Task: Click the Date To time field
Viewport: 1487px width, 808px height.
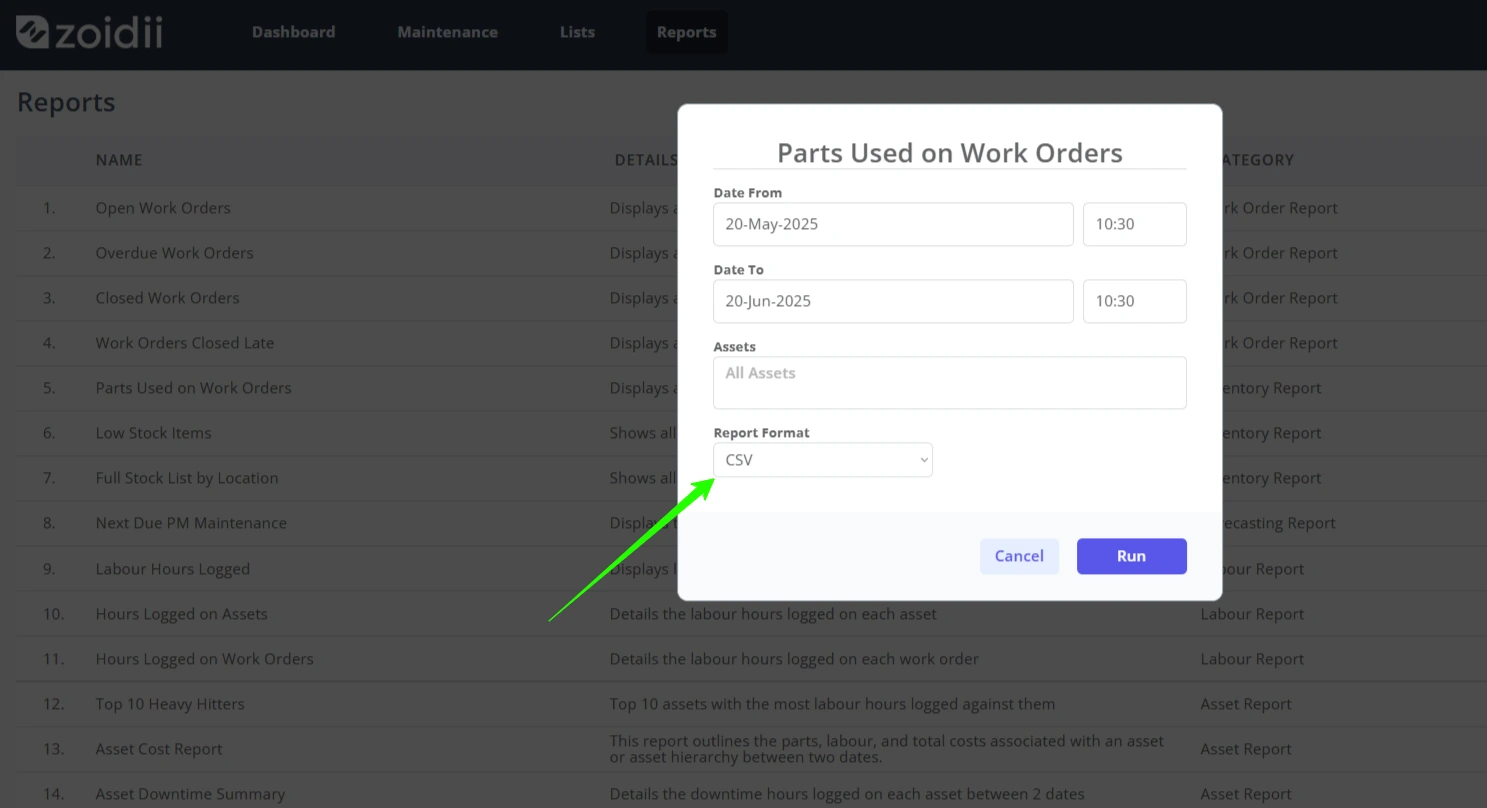Action: point(1134,301)
